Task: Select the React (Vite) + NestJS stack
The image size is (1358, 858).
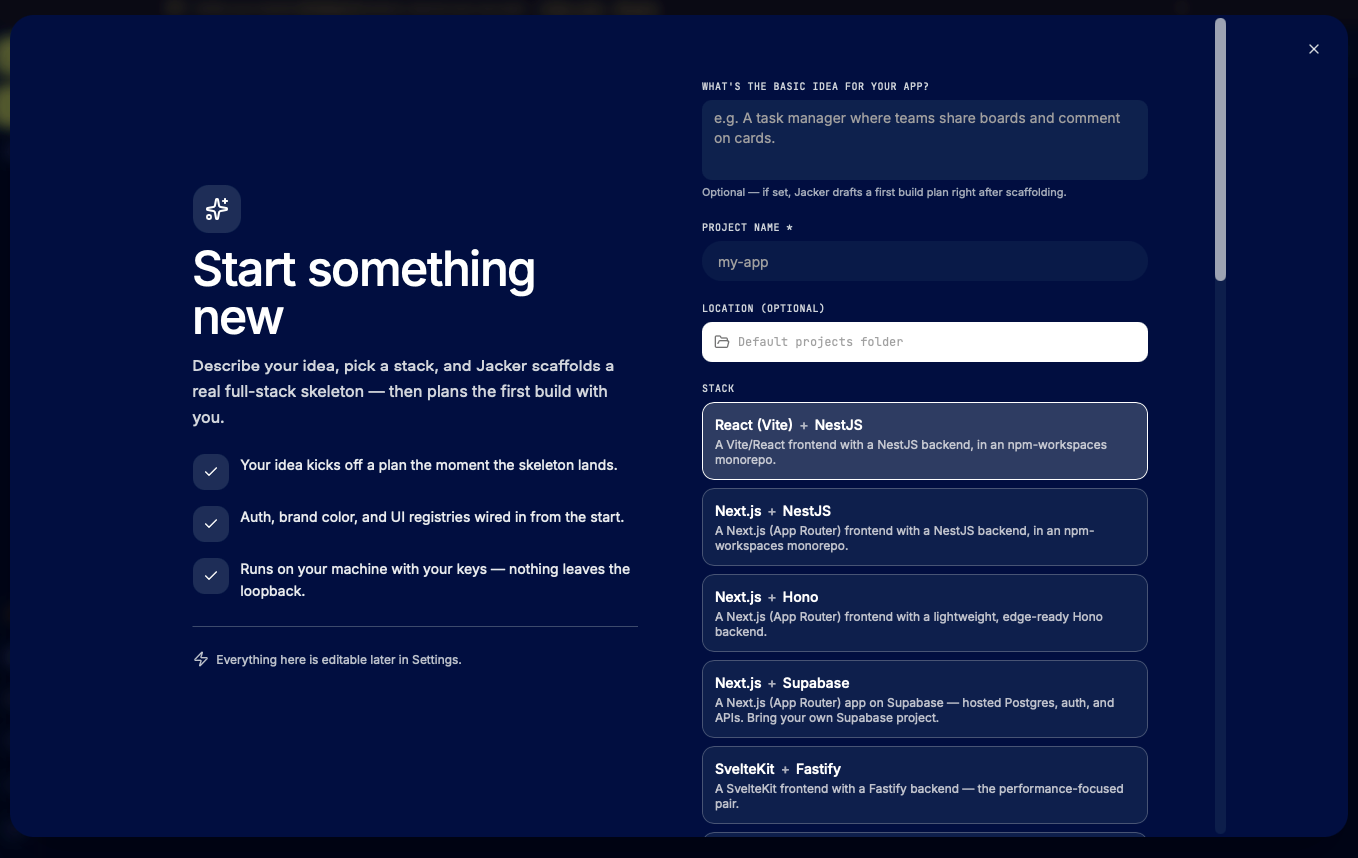Action: pyautogui.click(x=925, y=441)
